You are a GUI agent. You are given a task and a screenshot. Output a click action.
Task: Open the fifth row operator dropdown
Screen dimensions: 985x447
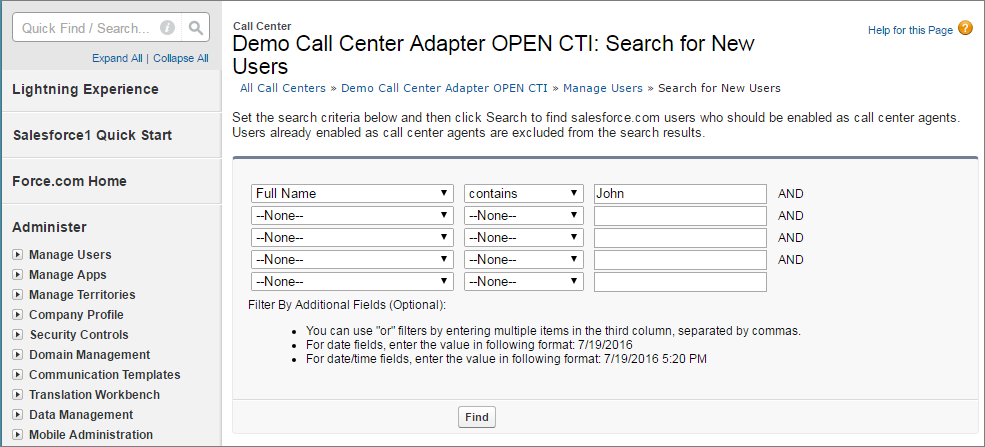pos(524,282)
